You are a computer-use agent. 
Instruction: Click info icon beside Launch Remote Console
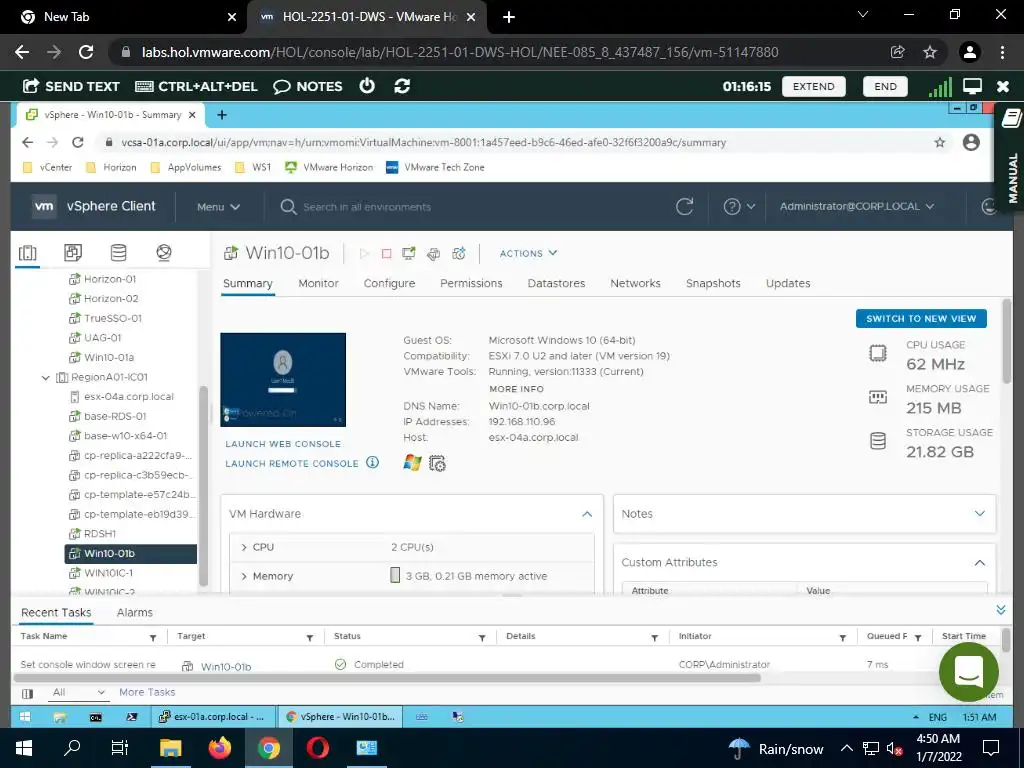(372, 462)
